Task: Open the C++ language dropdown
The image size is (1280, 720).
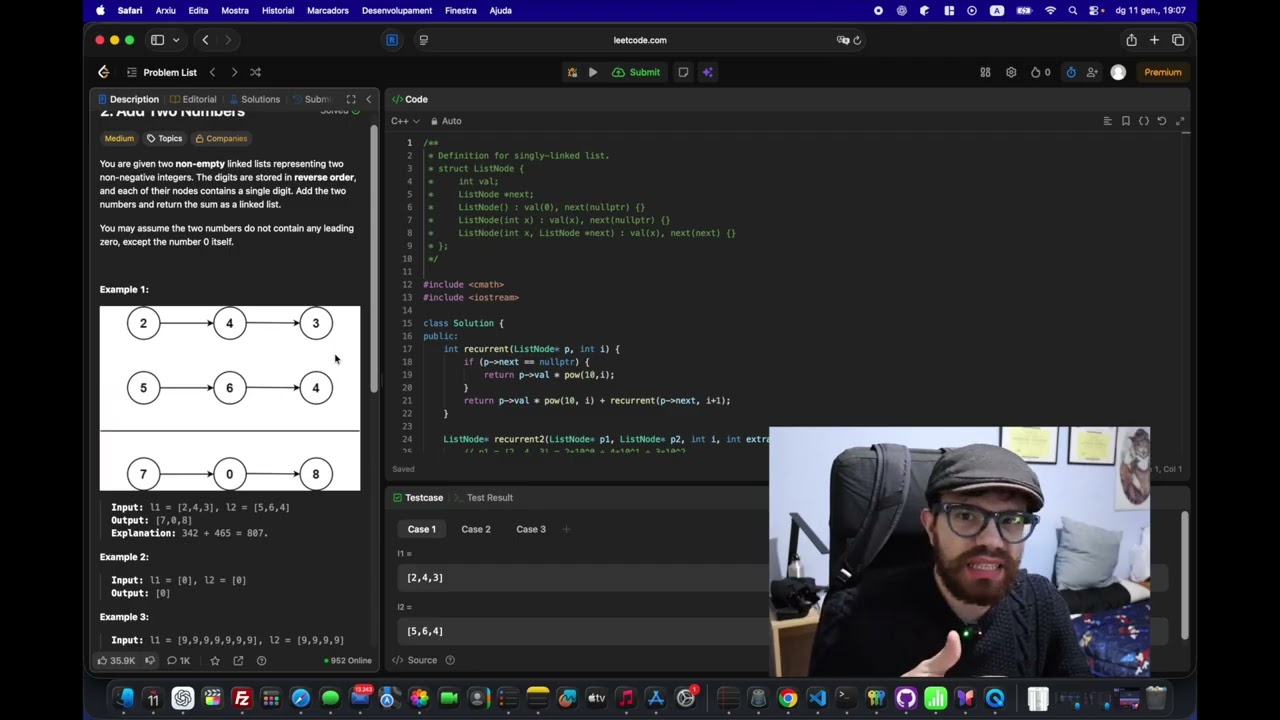Action: pos(405,121)
